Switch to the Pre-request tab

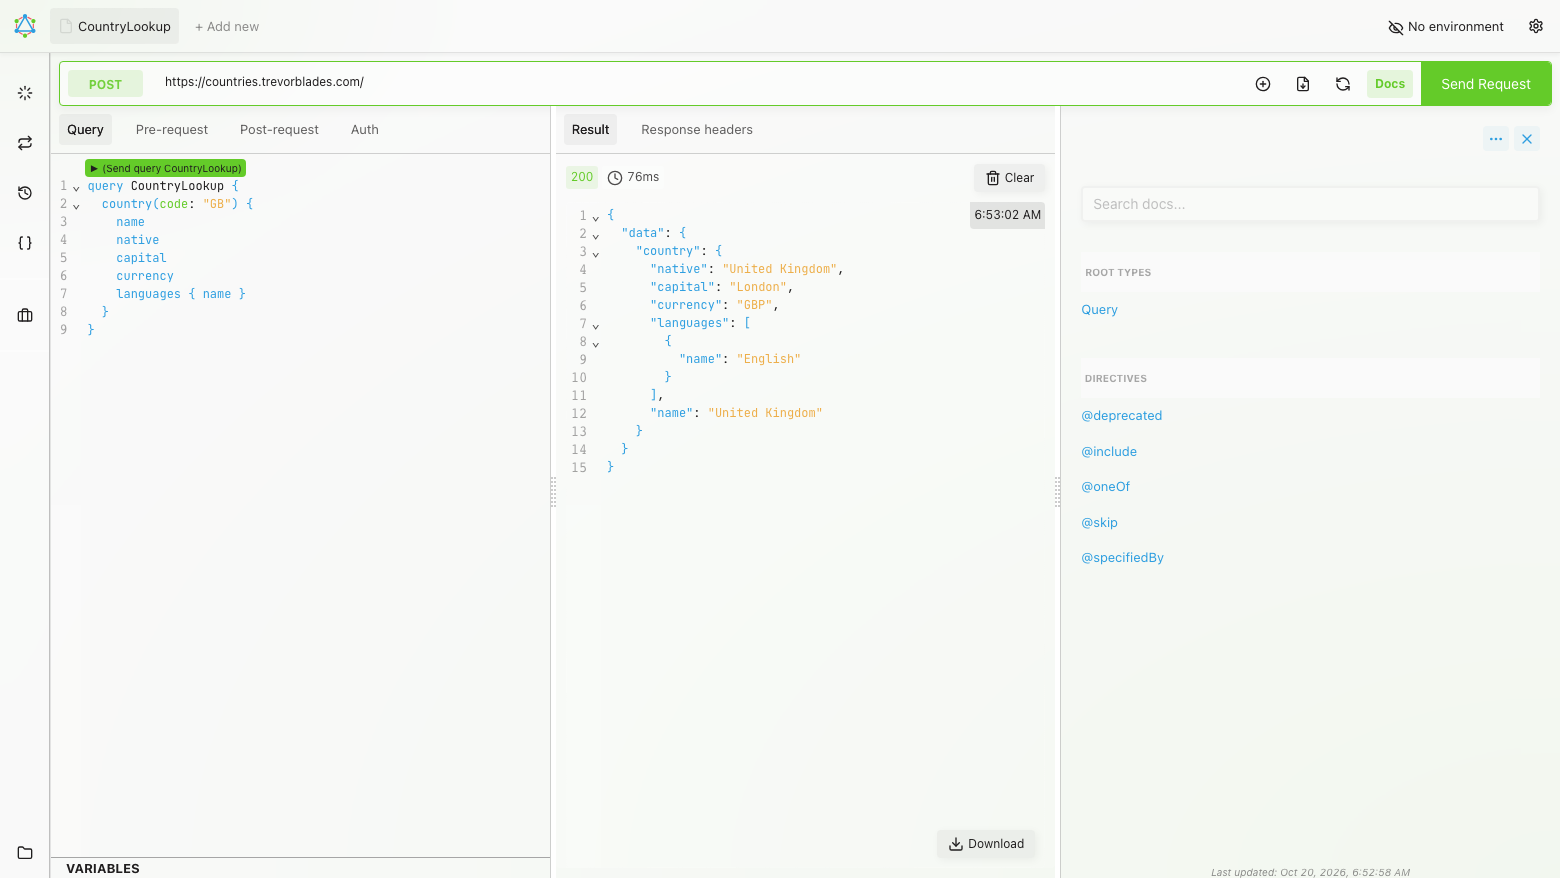click(172, 130)
